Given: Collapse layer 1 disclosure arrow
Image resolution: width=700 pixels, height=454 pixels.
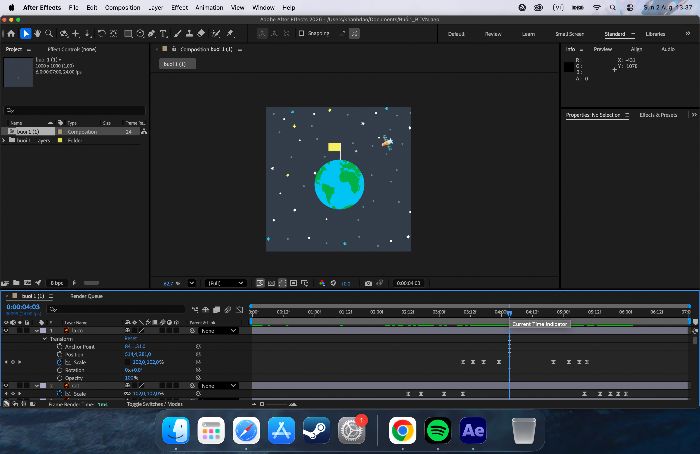Looking at the screenshot, I should [37, 331].
